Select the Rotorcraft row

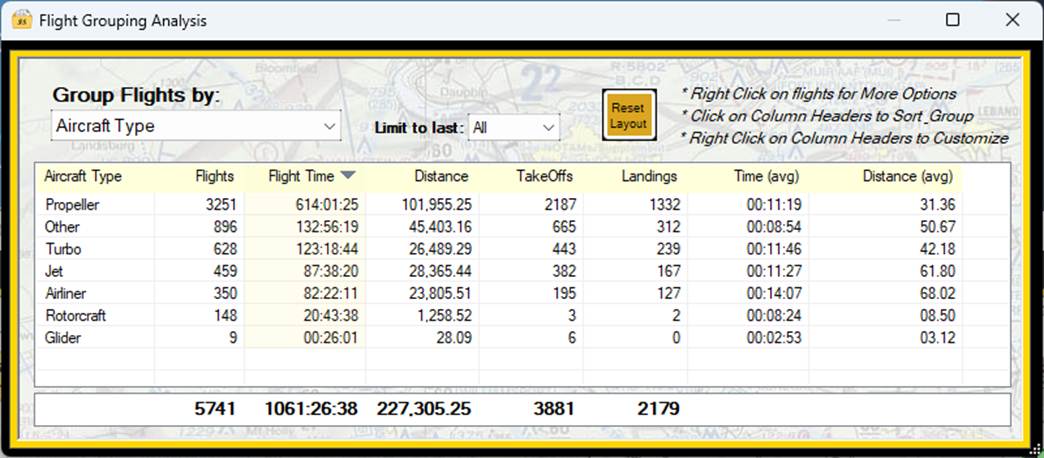499,316
